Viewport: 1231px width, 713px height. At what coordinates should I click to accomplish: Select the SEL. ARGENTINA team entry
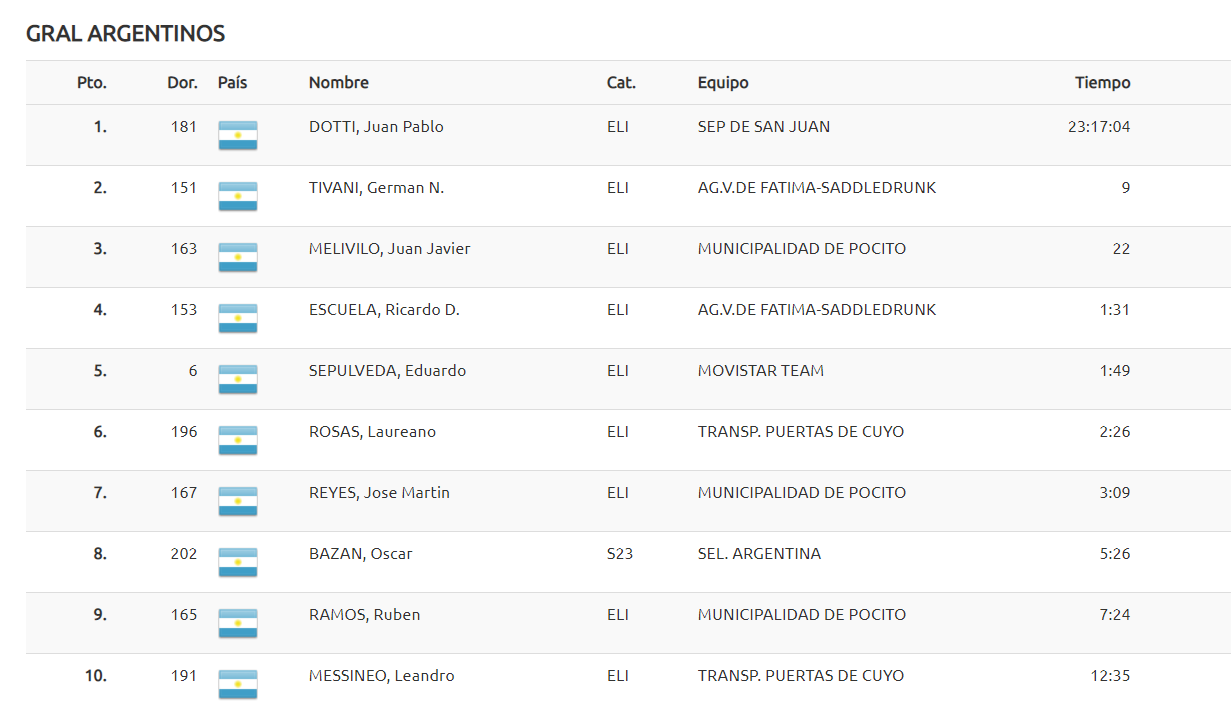(x=759, y=554)
